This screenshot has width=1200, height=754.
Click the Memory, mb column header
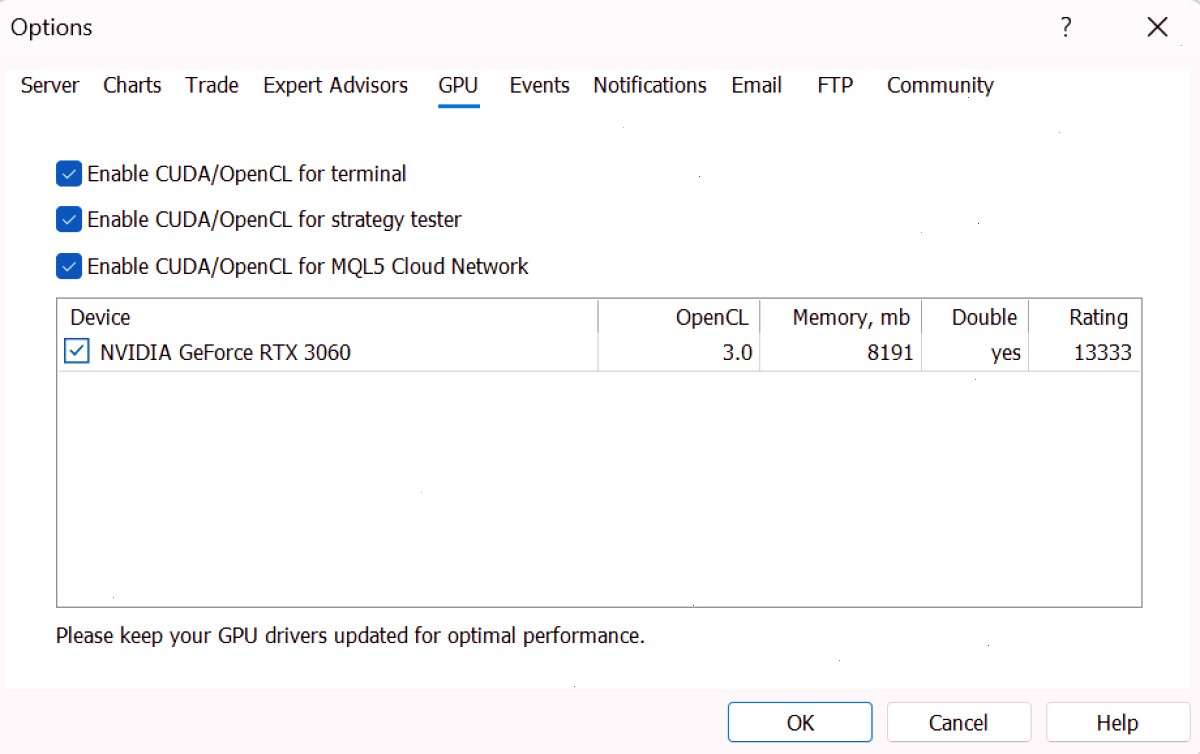tap(841, 317)
